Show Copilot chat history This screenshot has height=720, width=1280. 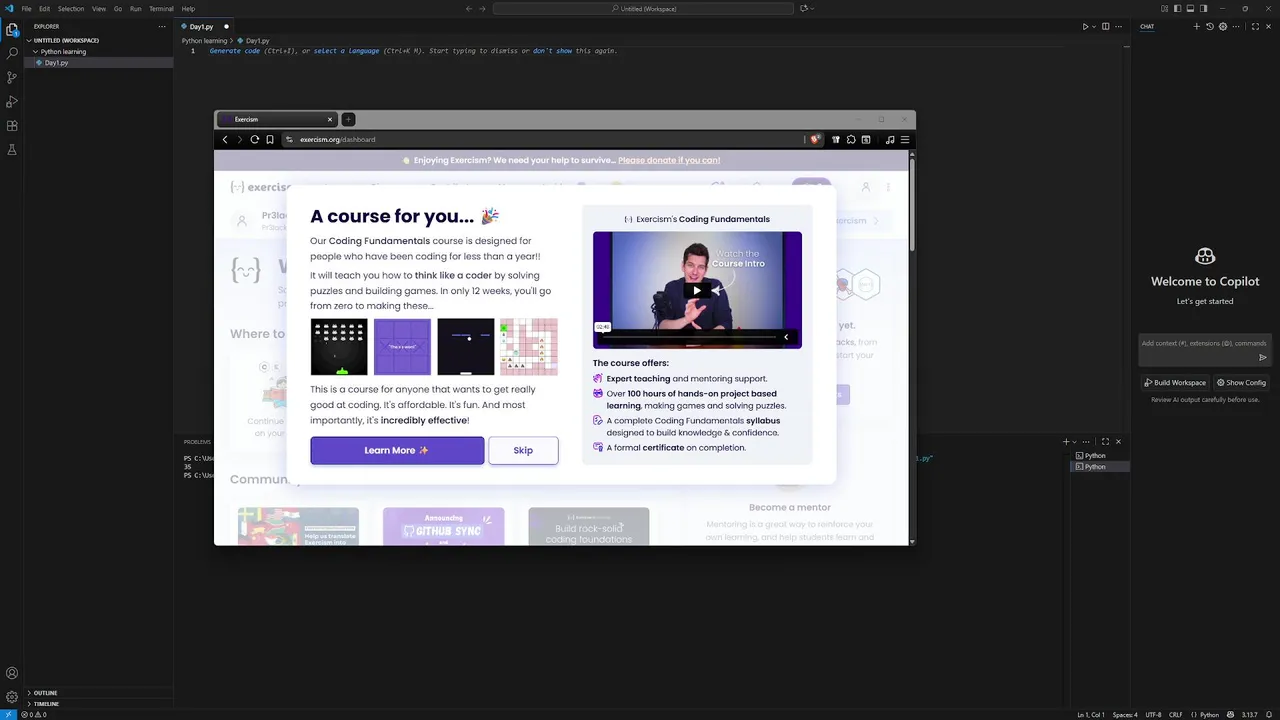click(x=1210, y=26)
